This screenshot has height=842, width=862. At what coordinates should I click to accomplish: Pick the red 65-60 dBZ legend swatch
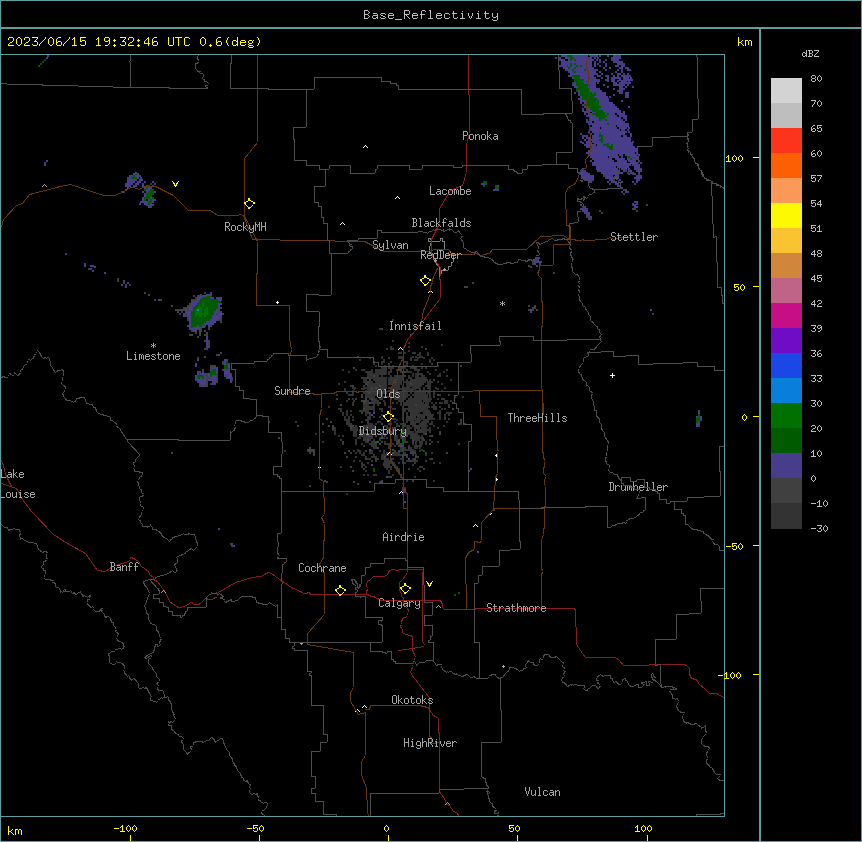pos(786,140)
